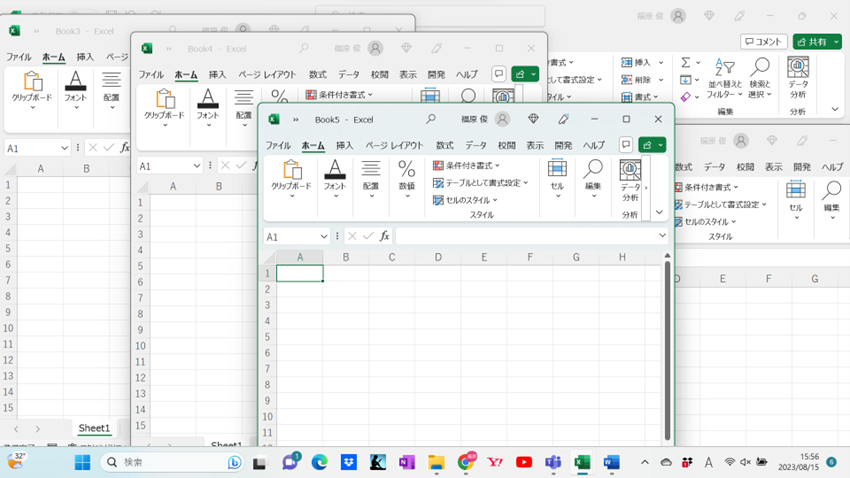Switch to Formulas (数式) tab in Book5
The height and width of the screenshot is (478, 850).
pos(445,145)
